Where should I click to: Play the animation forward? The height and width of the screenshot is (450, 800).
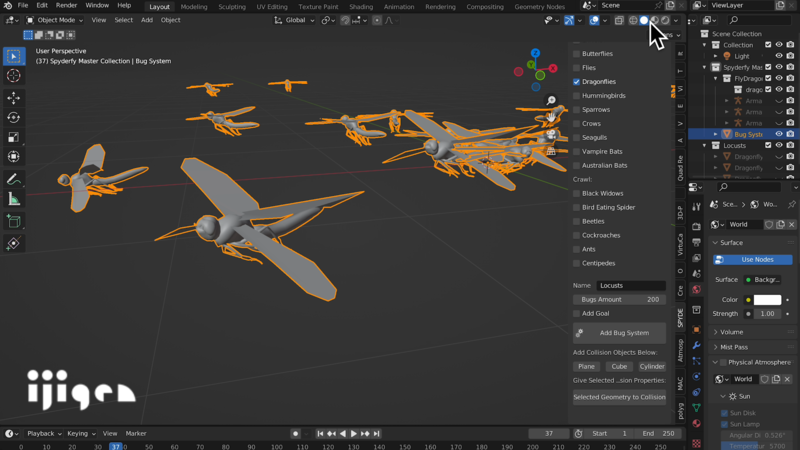[354, 433]
